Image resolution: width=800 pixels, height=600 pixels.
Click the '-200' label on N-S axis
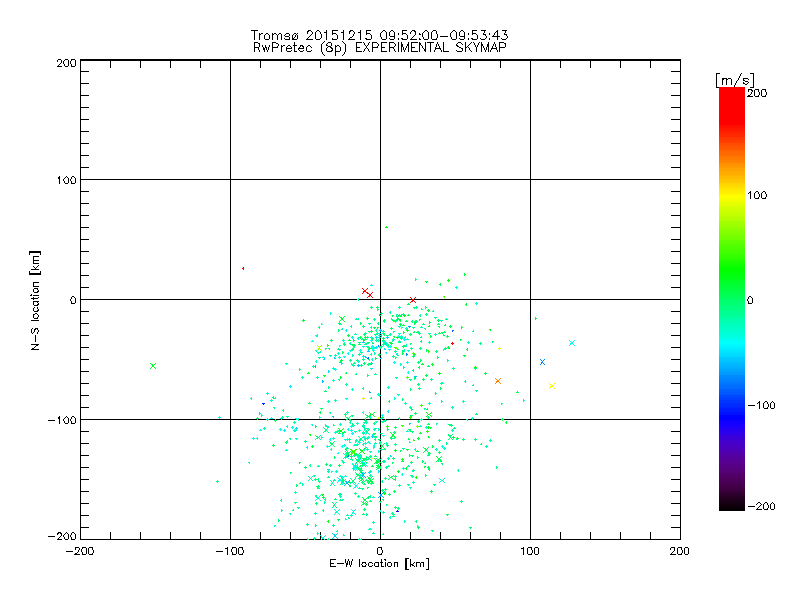[x=62, y=536]
